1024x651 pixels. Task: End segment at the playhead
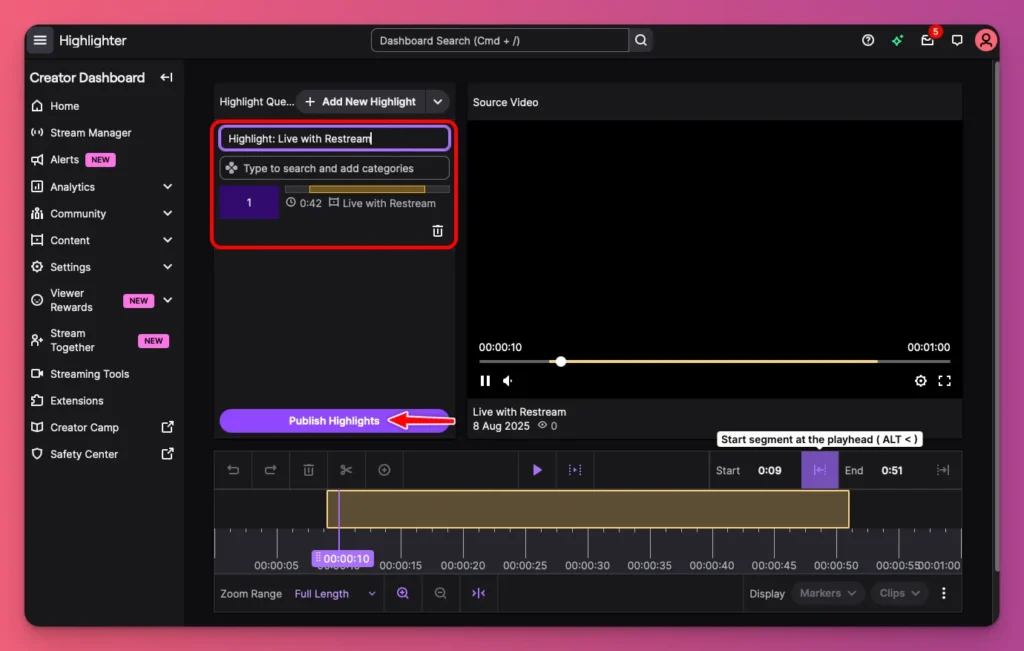point(942,470)
